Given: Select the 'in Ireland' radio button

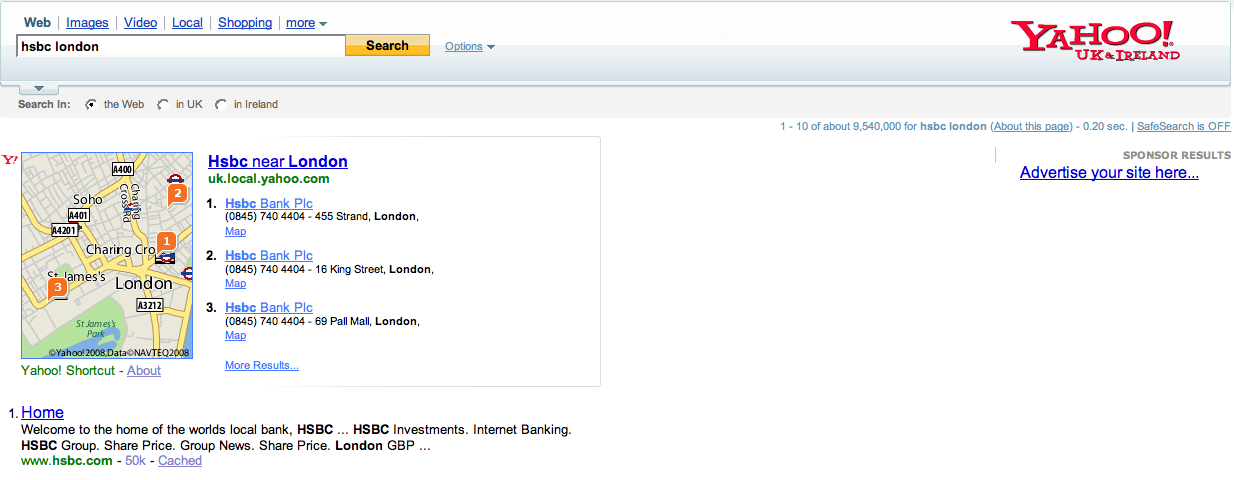Looking at the screenshot, I should point(220,104).
